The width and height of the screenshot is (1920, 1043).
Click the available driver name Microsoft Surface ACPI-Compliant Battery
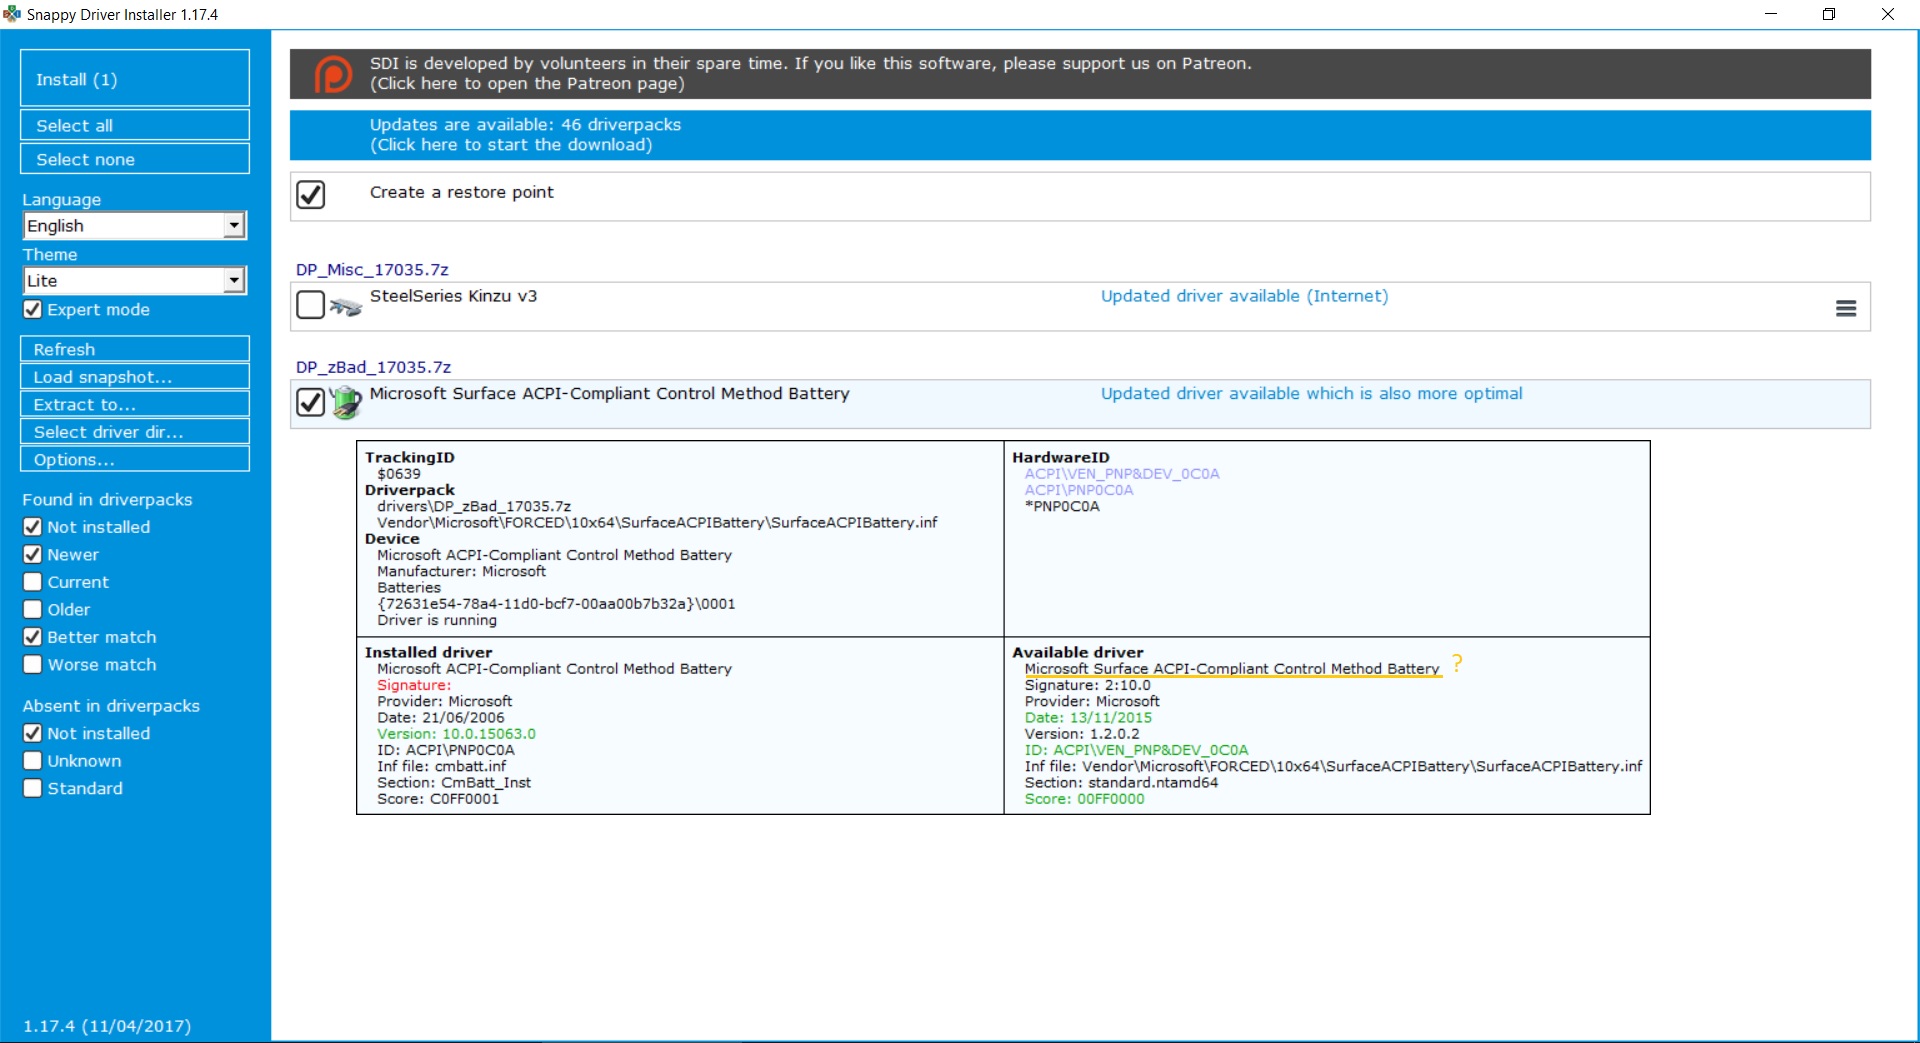pyautogui.click(x=1232, y=669)
